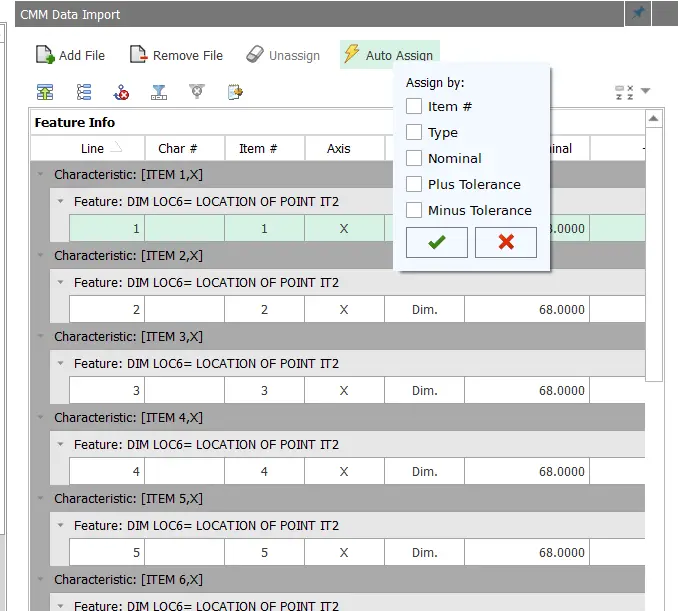Click the Auto Assign lightning button
678x611 pixels.
click(x=389, y=55)
